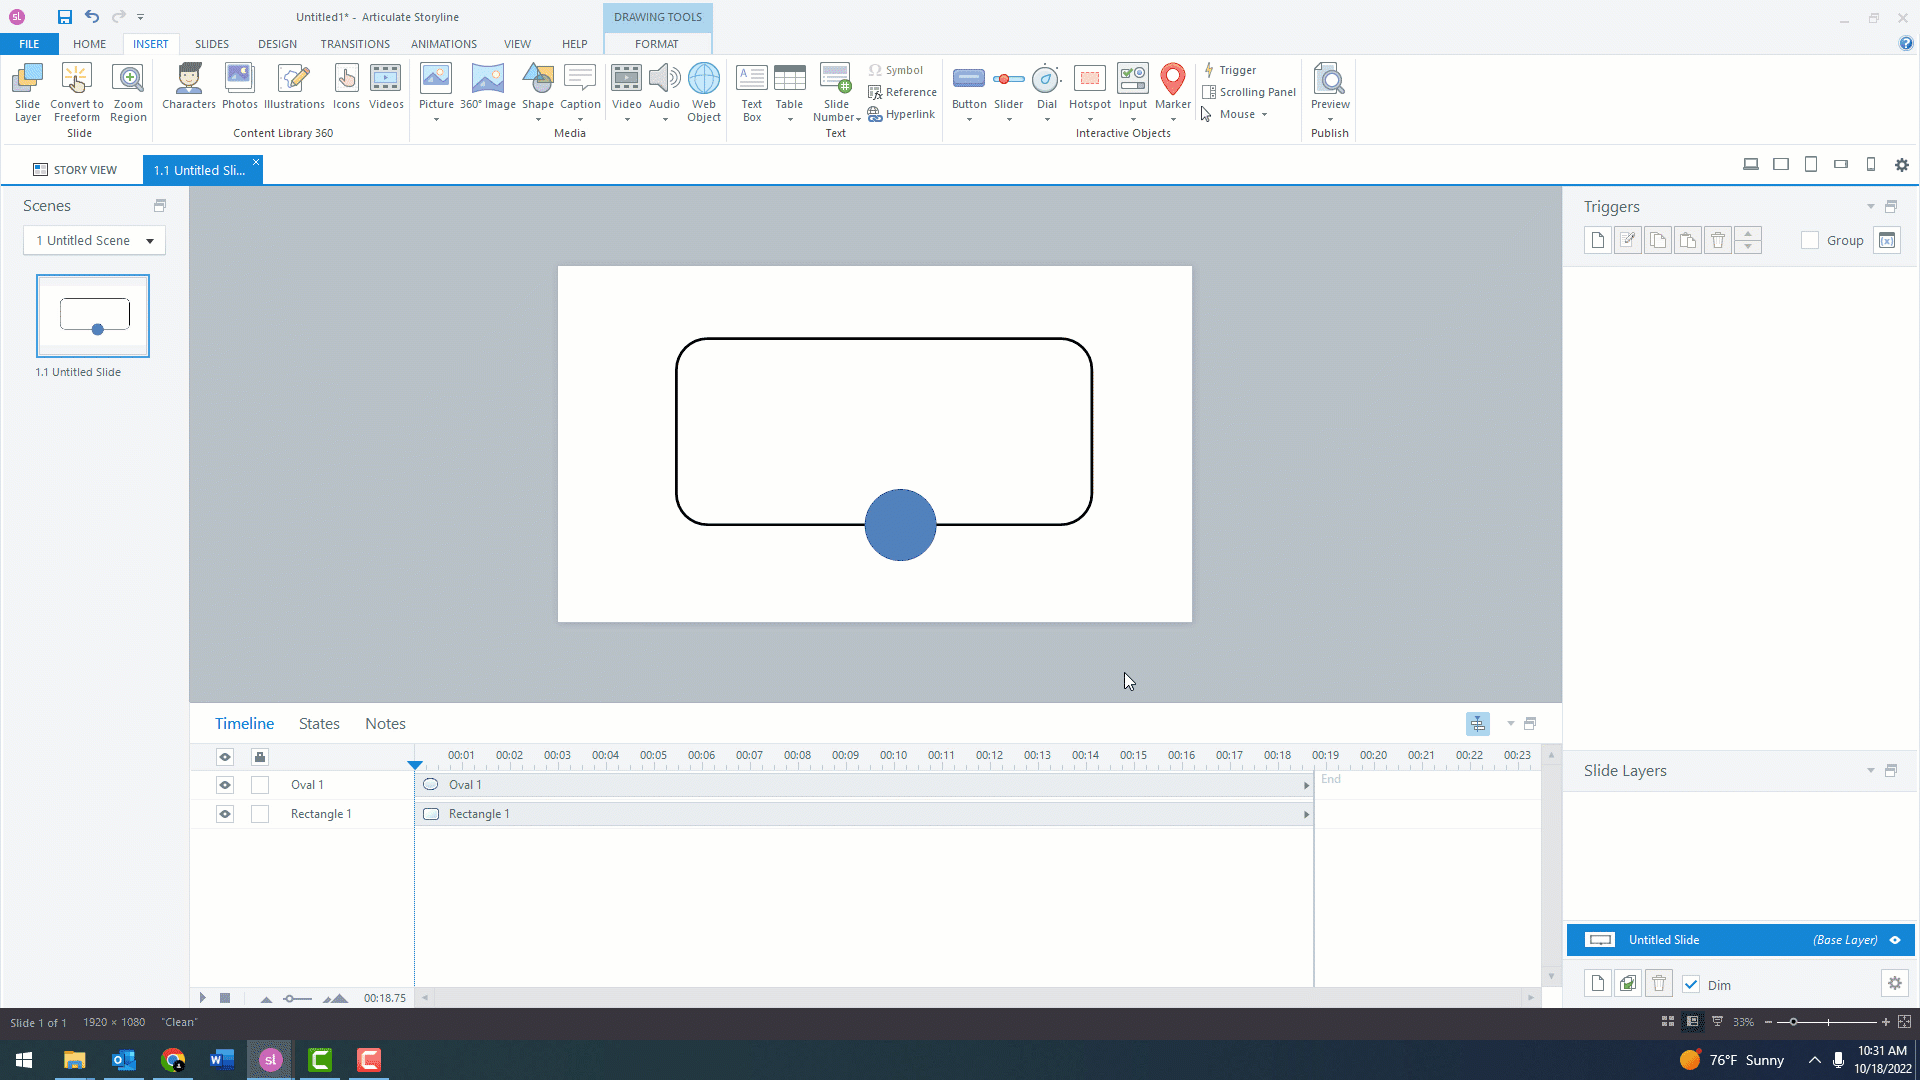Toggle visibility of Oval 1 in the timeline
Screen dimensions: 1920x1080
224,785
